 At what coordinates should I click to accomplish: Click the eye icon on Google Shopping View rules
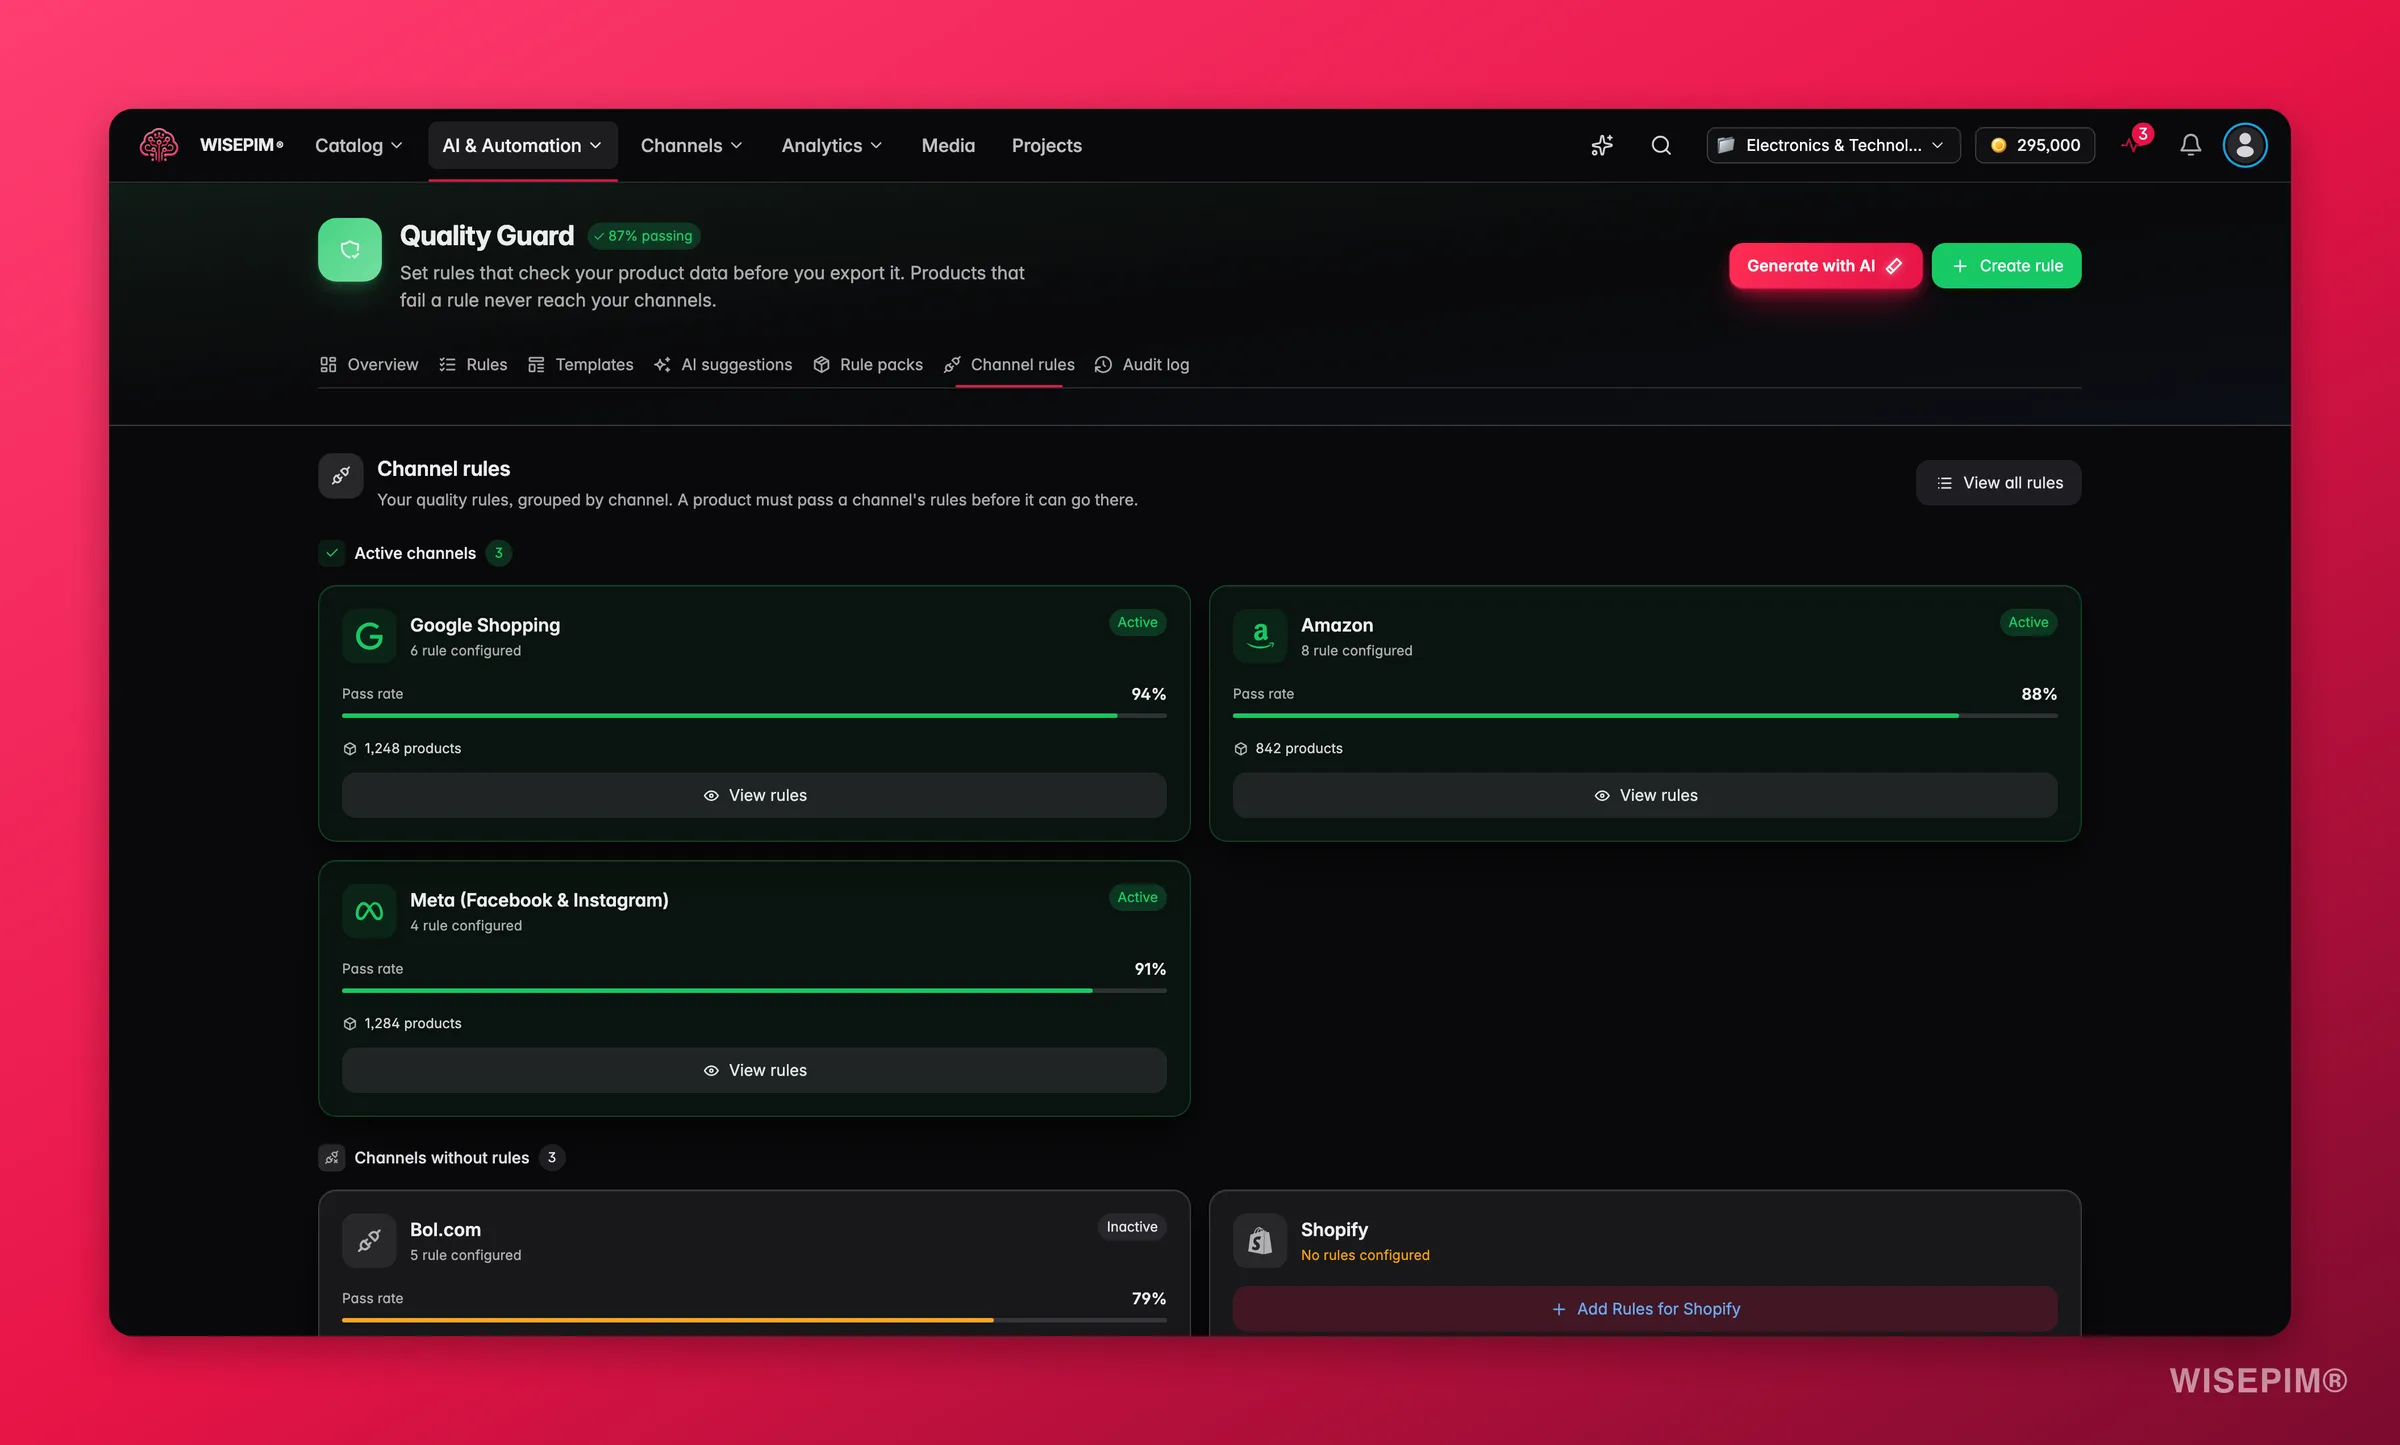(711, 796)
